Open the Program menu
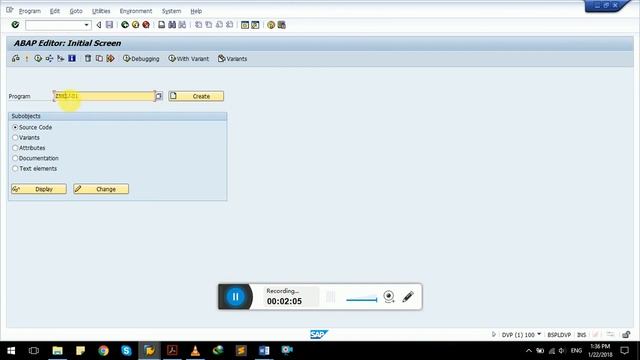This screenshot has width=640, height=360. 30,11
